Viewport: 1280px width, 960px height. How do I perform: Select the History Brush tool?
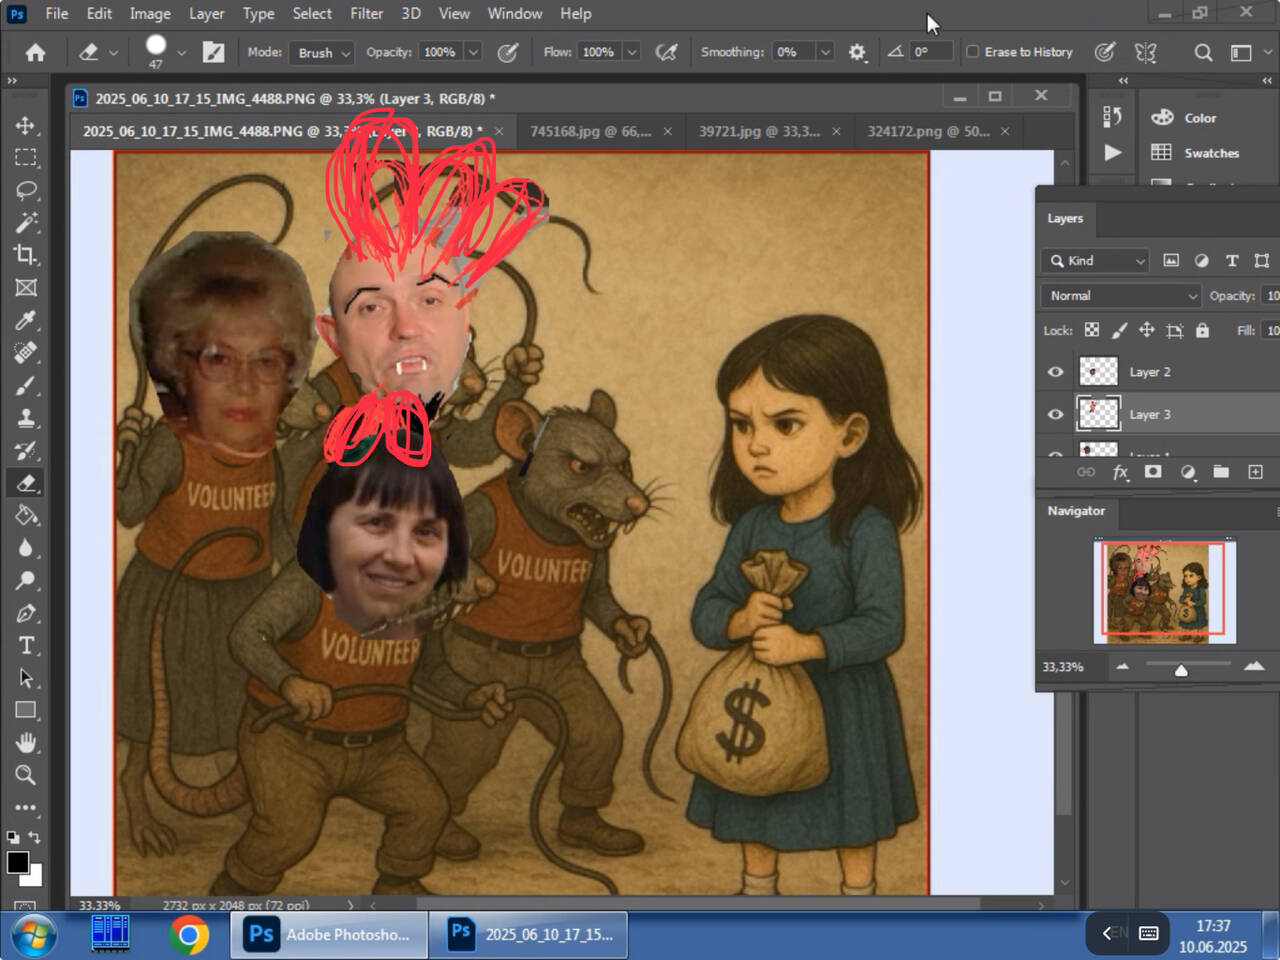click(x=26, y=450)
